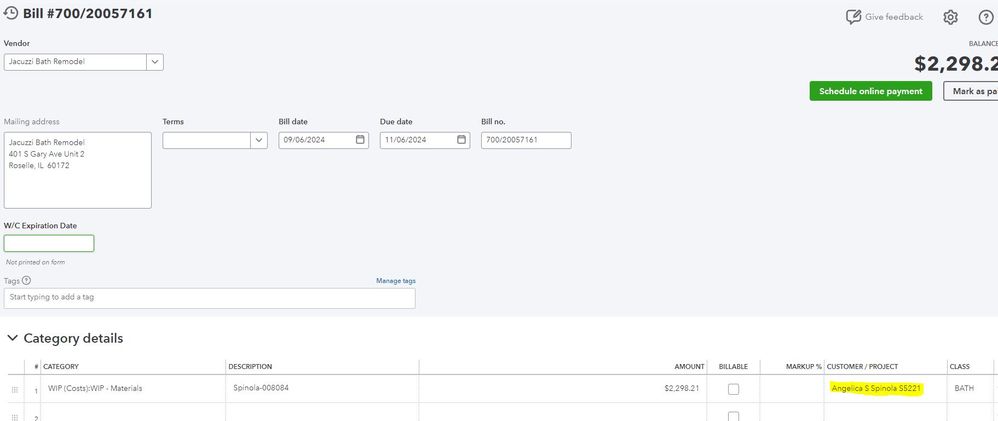Open Bill date calendar picker

(360, 140)
